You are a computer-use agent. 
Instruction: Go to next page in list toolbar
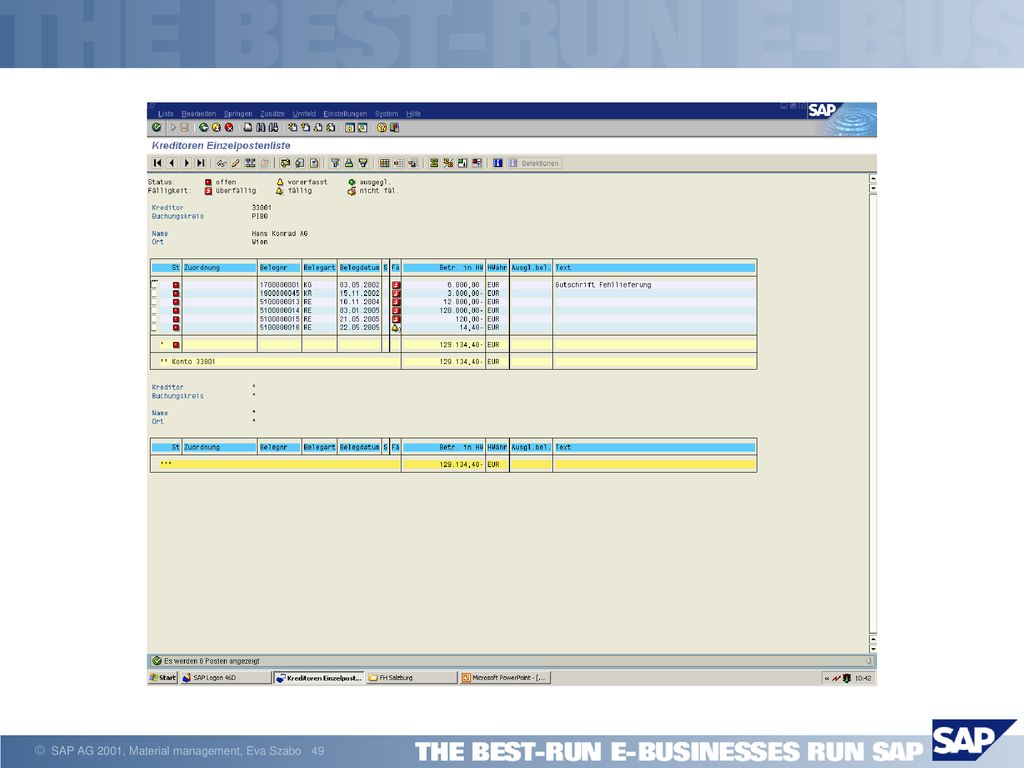click(186, 163)
